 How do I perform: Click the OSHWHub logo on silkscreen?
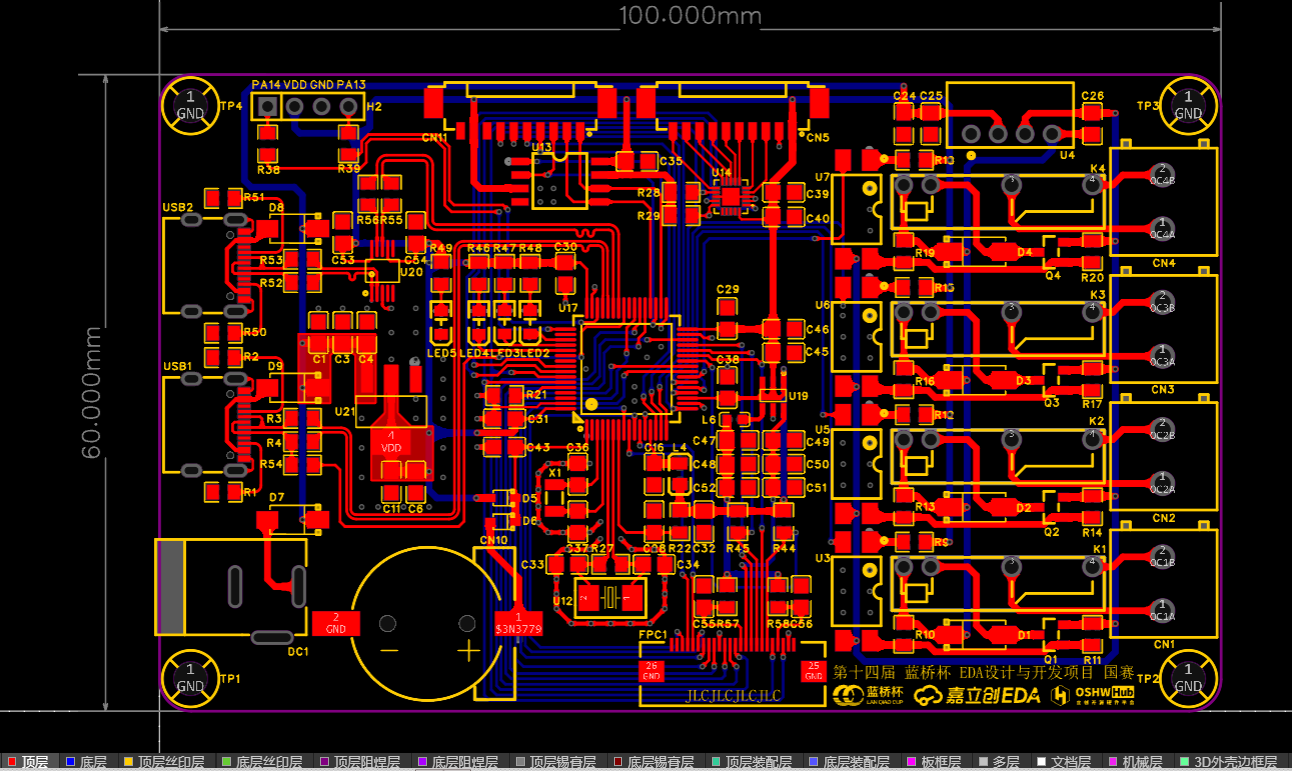(x=1092, y=694)
